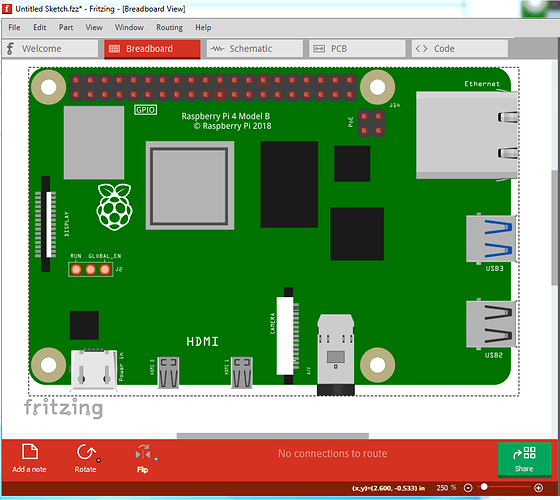The image size is (560, 500).
Task: Click the horizontal canvas scrollbar
Action: click(273, 436)
